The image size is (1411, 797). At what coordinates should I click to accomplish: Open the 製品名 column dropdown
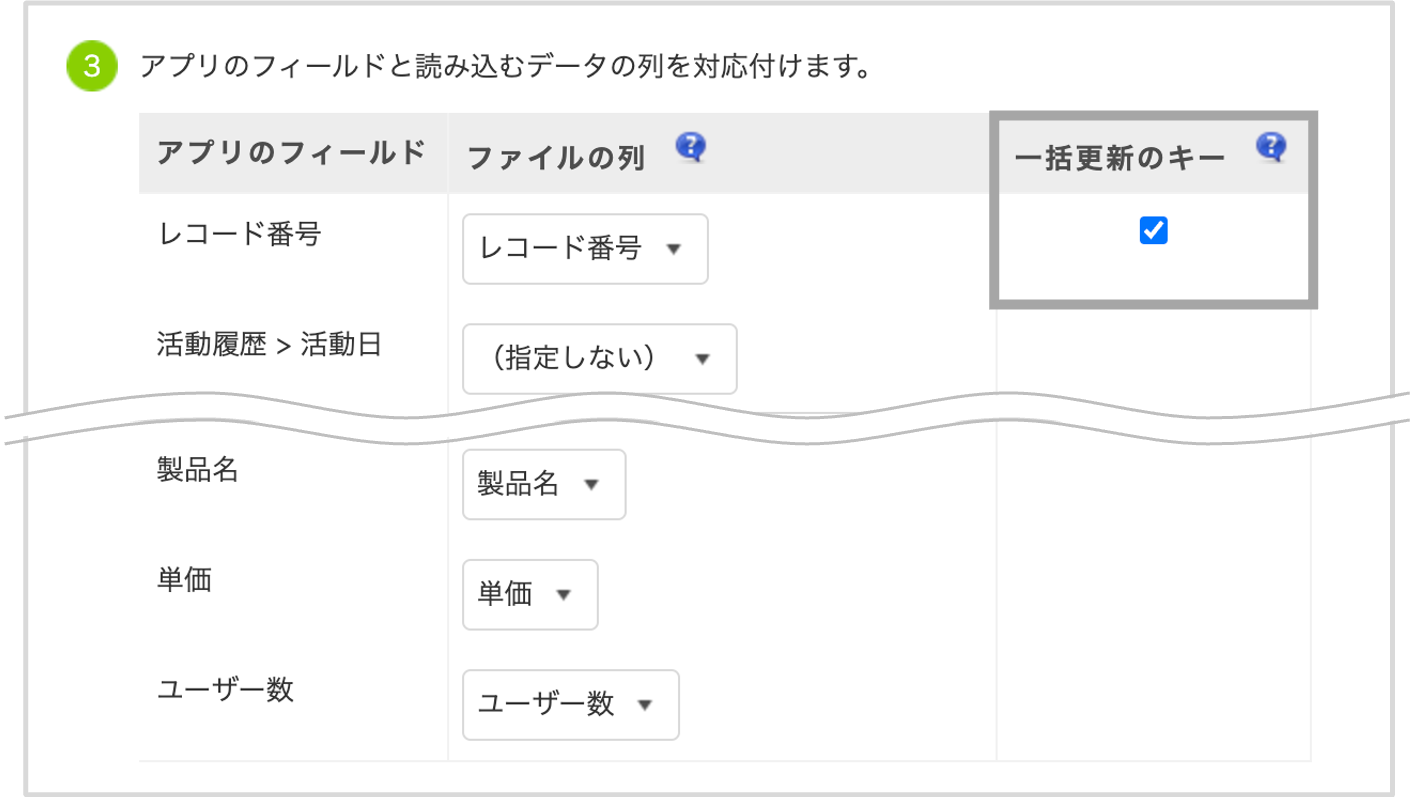(x=543, y=484)
